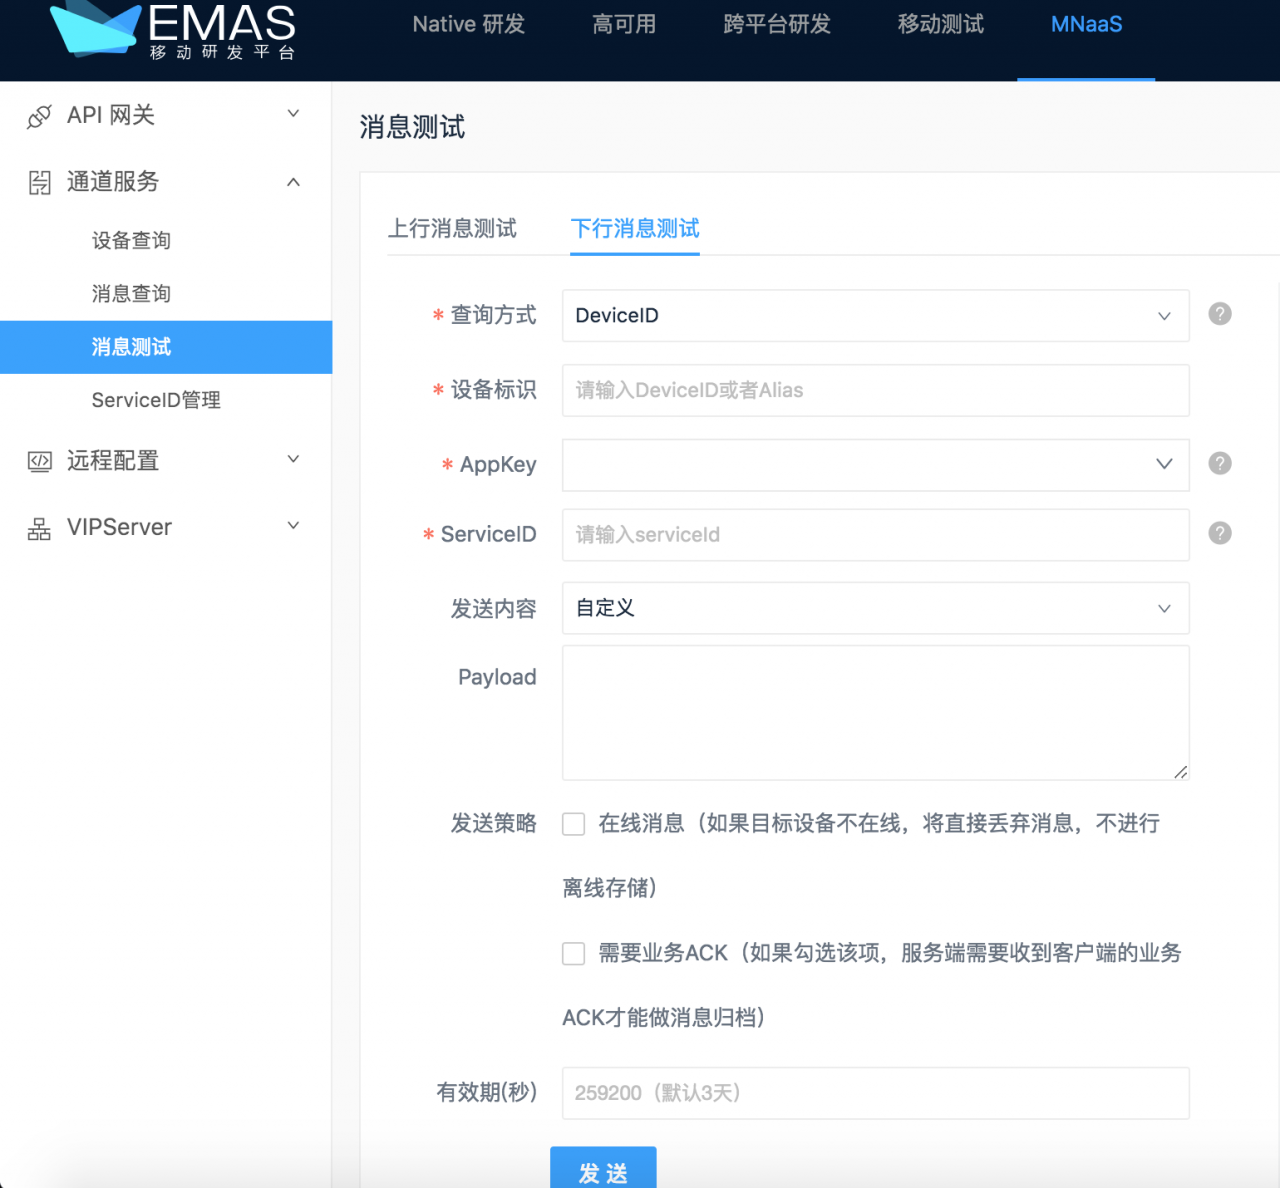Click the 消息测试 page heading
Image resolution: width=1280 pixels, height=1188 pixels.
pyautogui.click(x=412, y=127)
